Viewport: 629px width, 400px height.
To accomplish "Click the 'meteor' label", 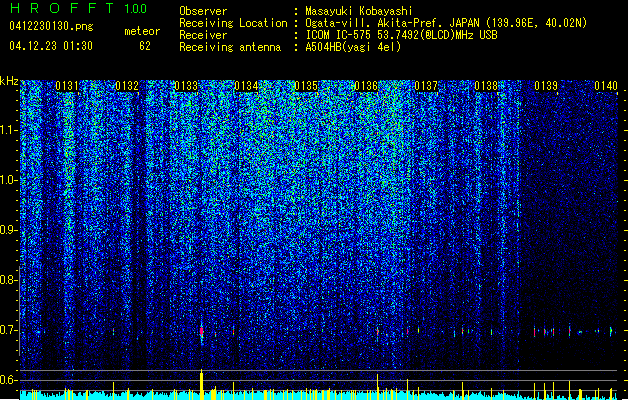I will [142, 31].
